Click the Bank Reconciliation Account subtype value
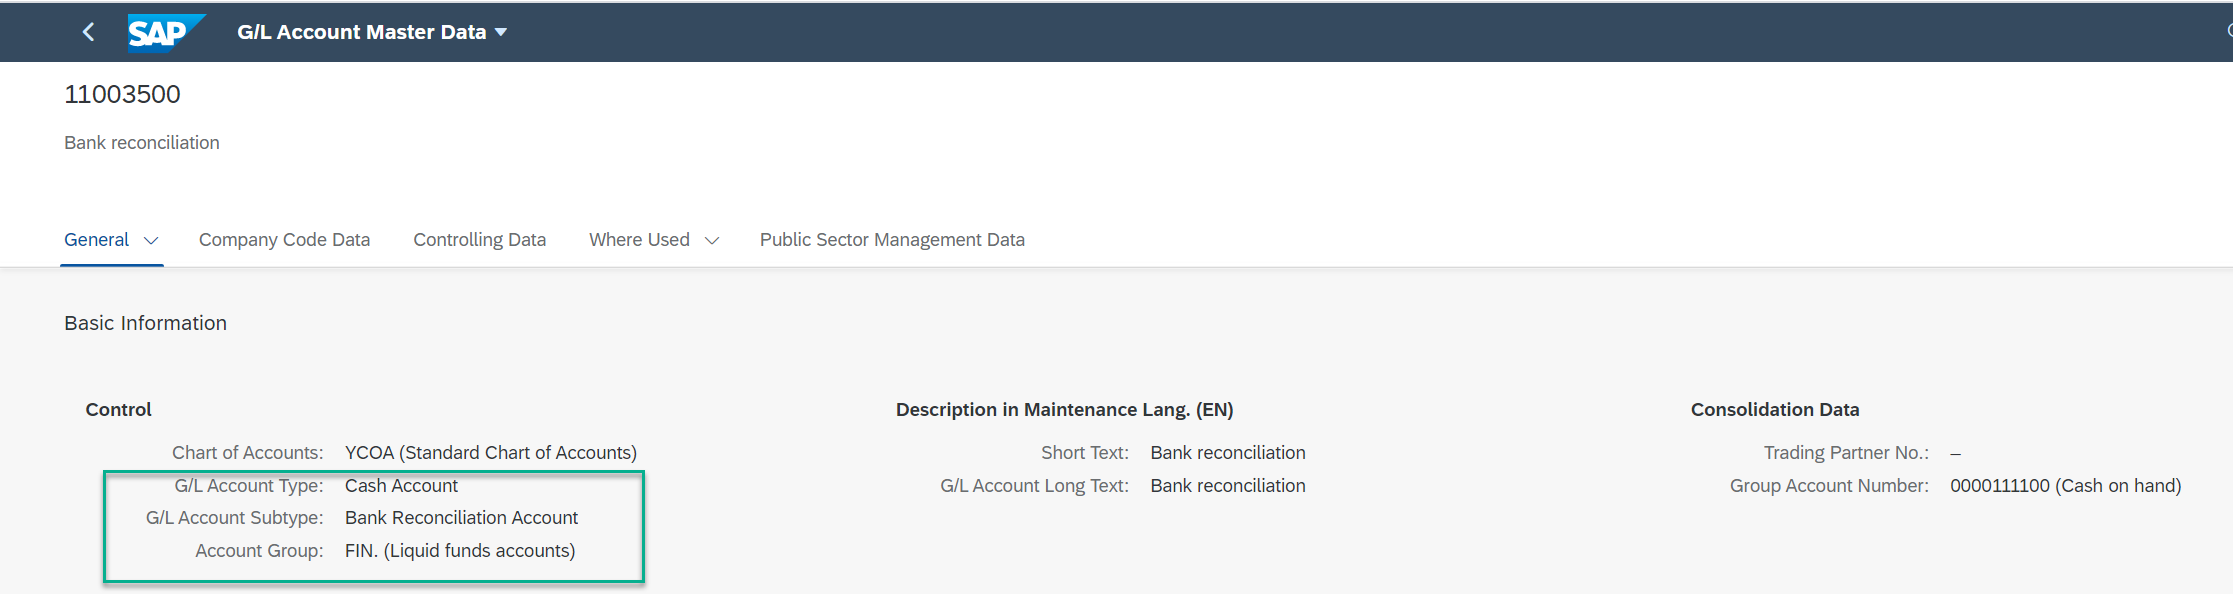 point(461,518)
